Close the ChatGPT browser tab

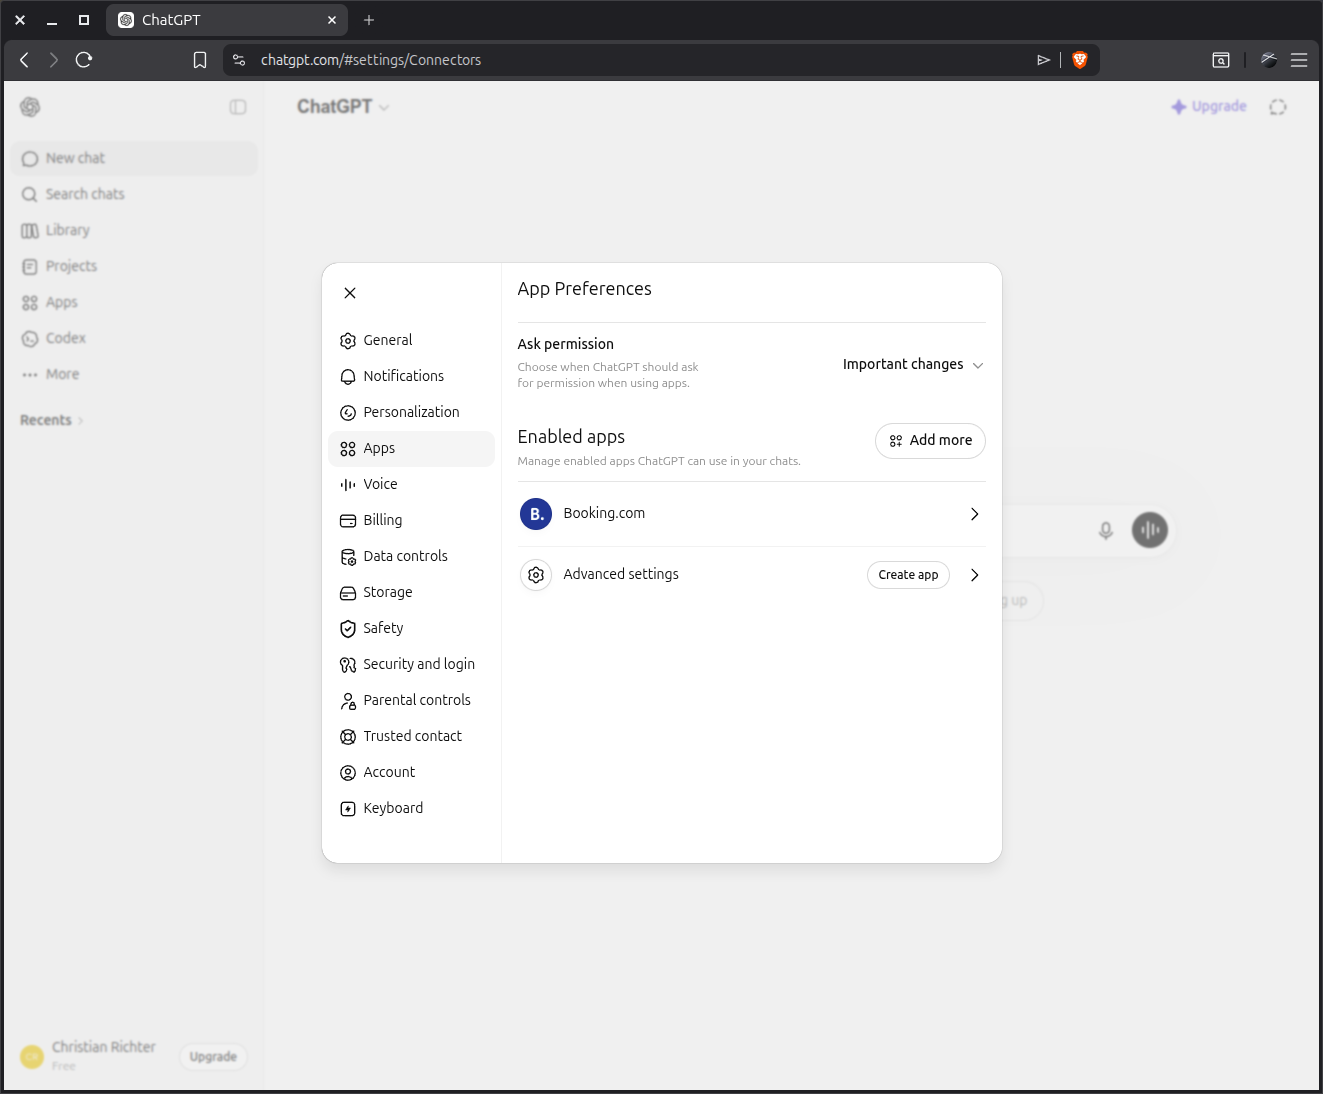coord(332,20)
